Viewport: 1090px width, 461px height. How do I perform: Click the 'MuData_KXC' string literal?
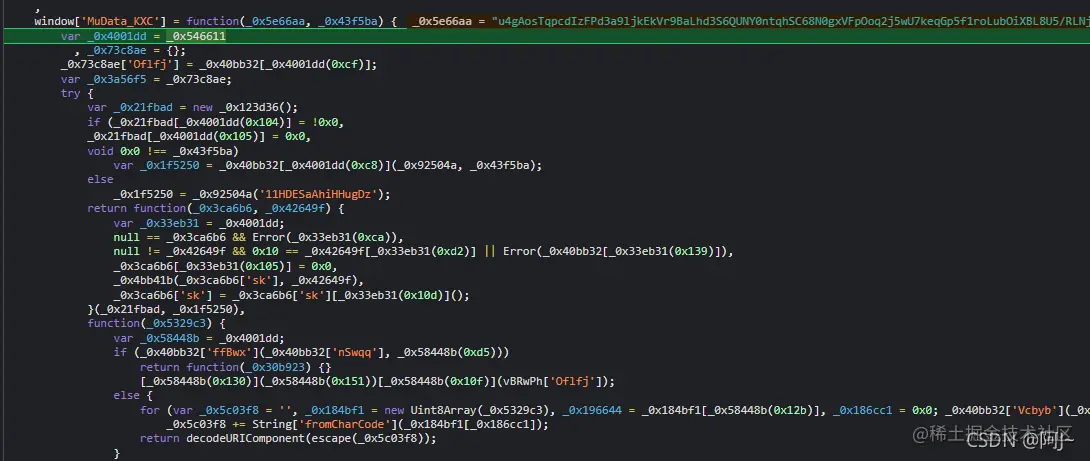pos(120,22)
